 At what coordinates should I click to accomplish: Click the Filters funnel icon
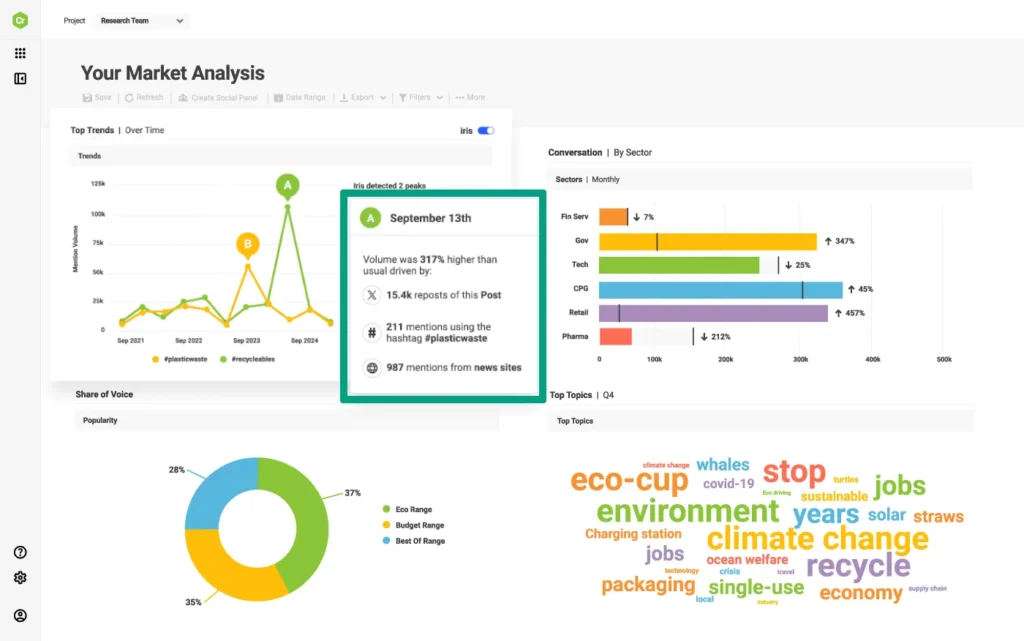tap(403, 97)
